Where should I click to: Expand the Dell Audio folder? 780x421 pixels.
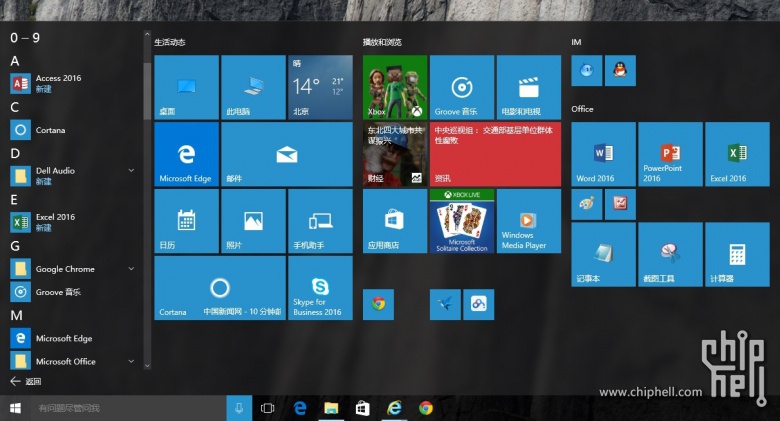[131, 170]
